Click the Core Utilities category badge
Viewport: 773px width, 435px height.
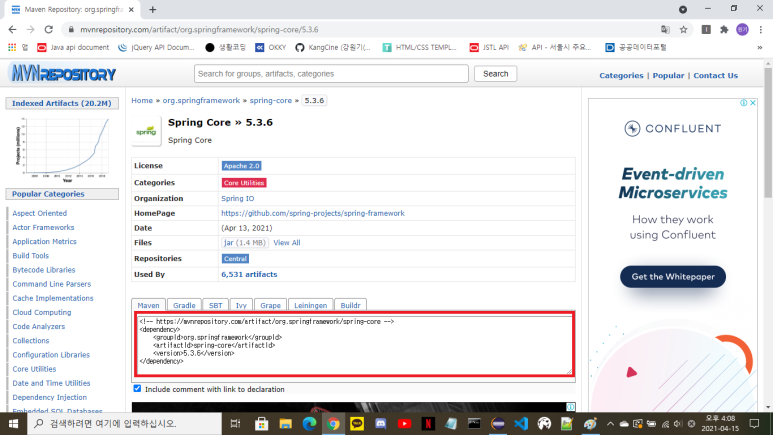(x=244, y=183)
